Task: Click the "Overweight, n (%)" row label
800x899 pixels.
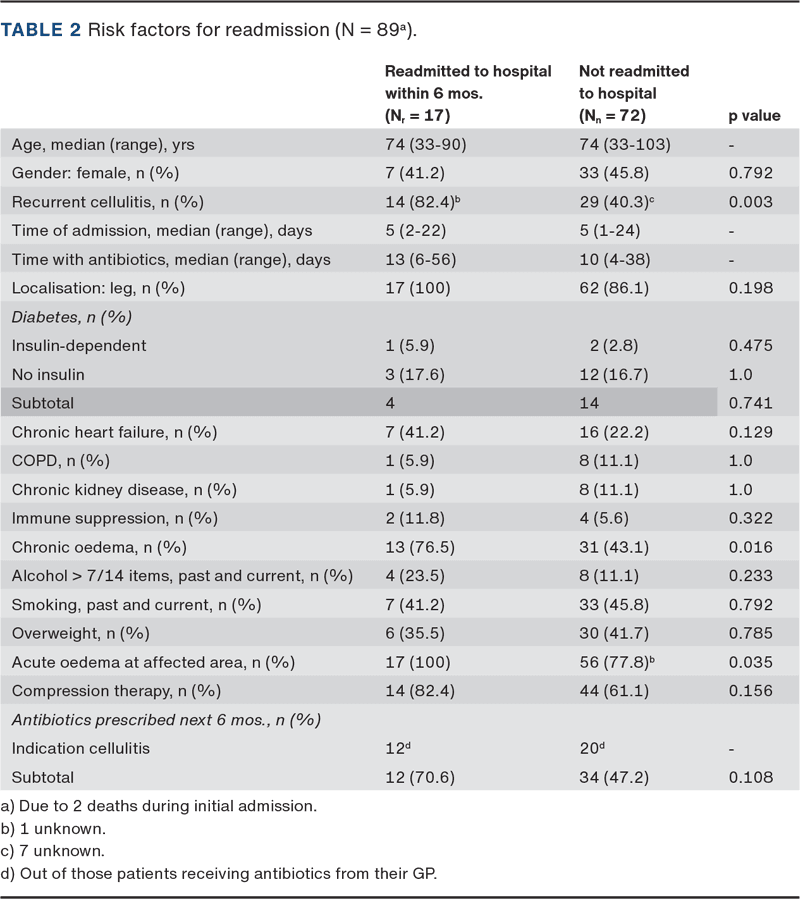Action: point(80,633)
